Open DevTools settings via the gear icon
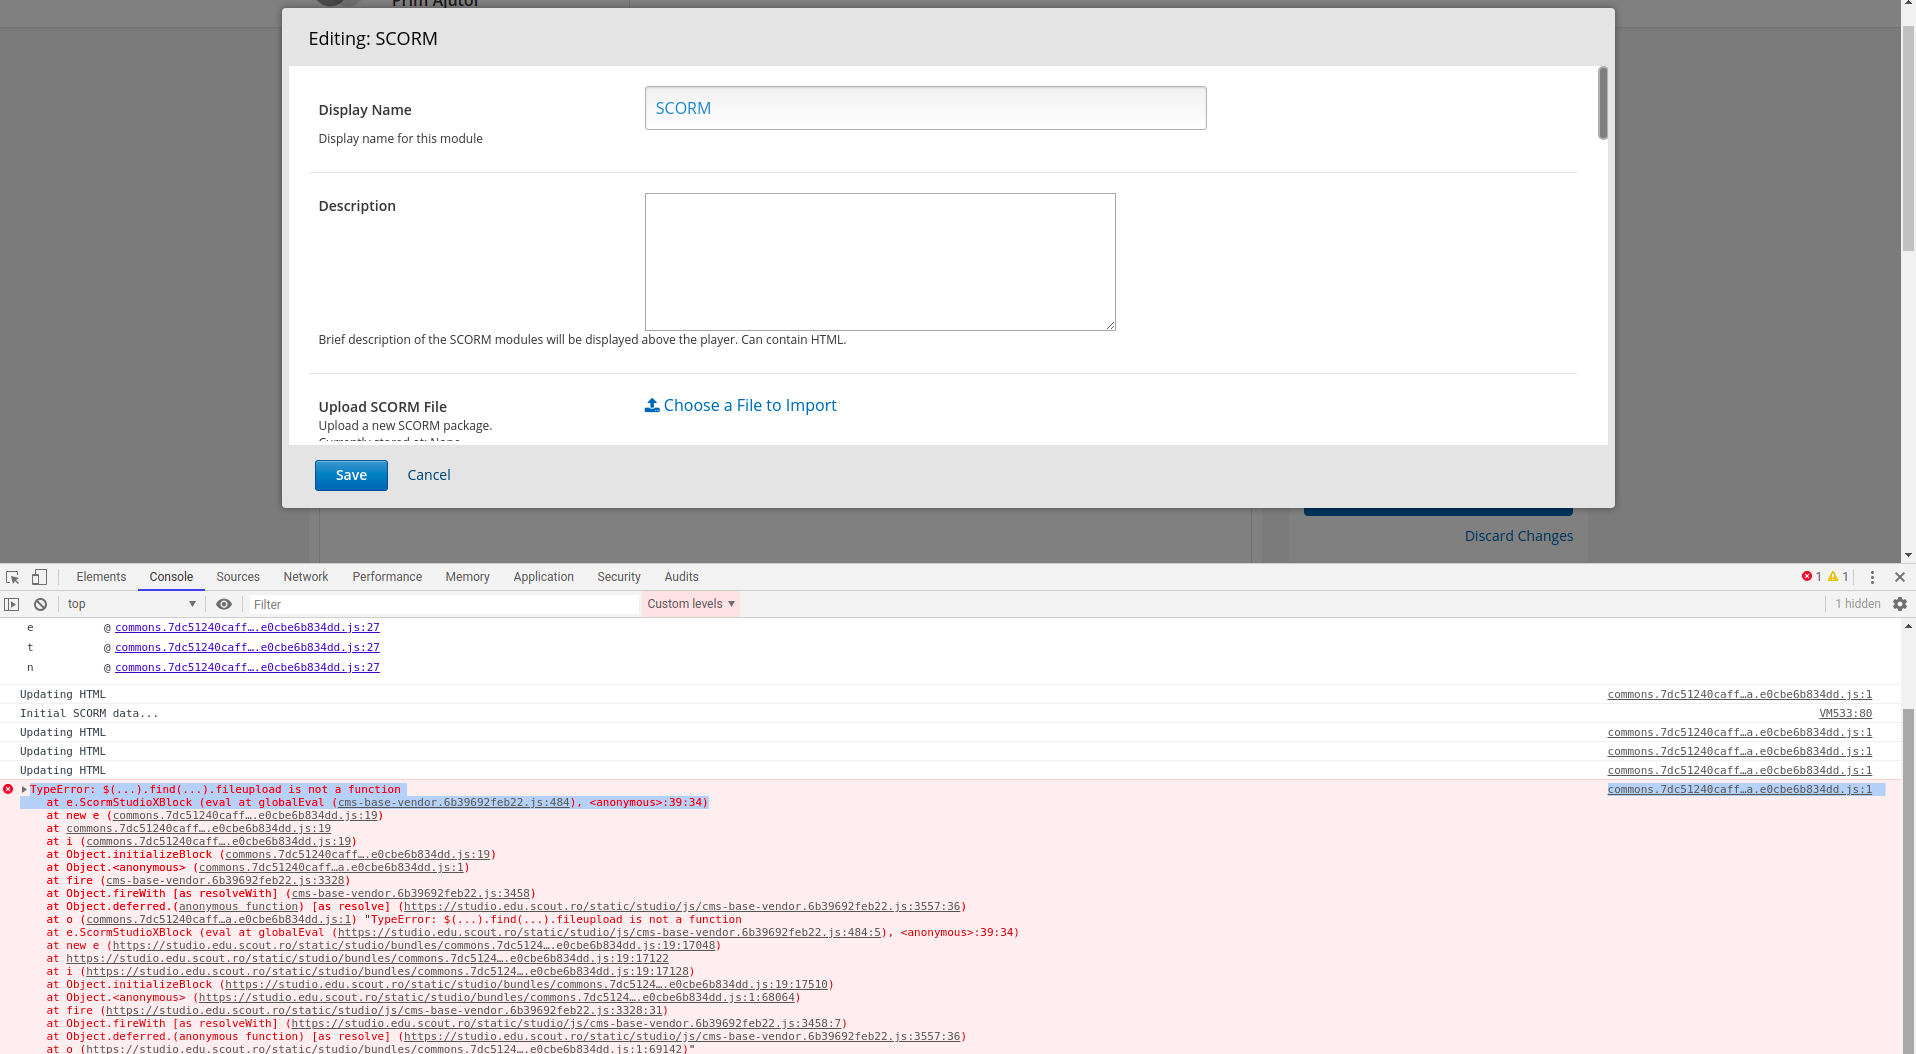 click(x=1899, y=604)
